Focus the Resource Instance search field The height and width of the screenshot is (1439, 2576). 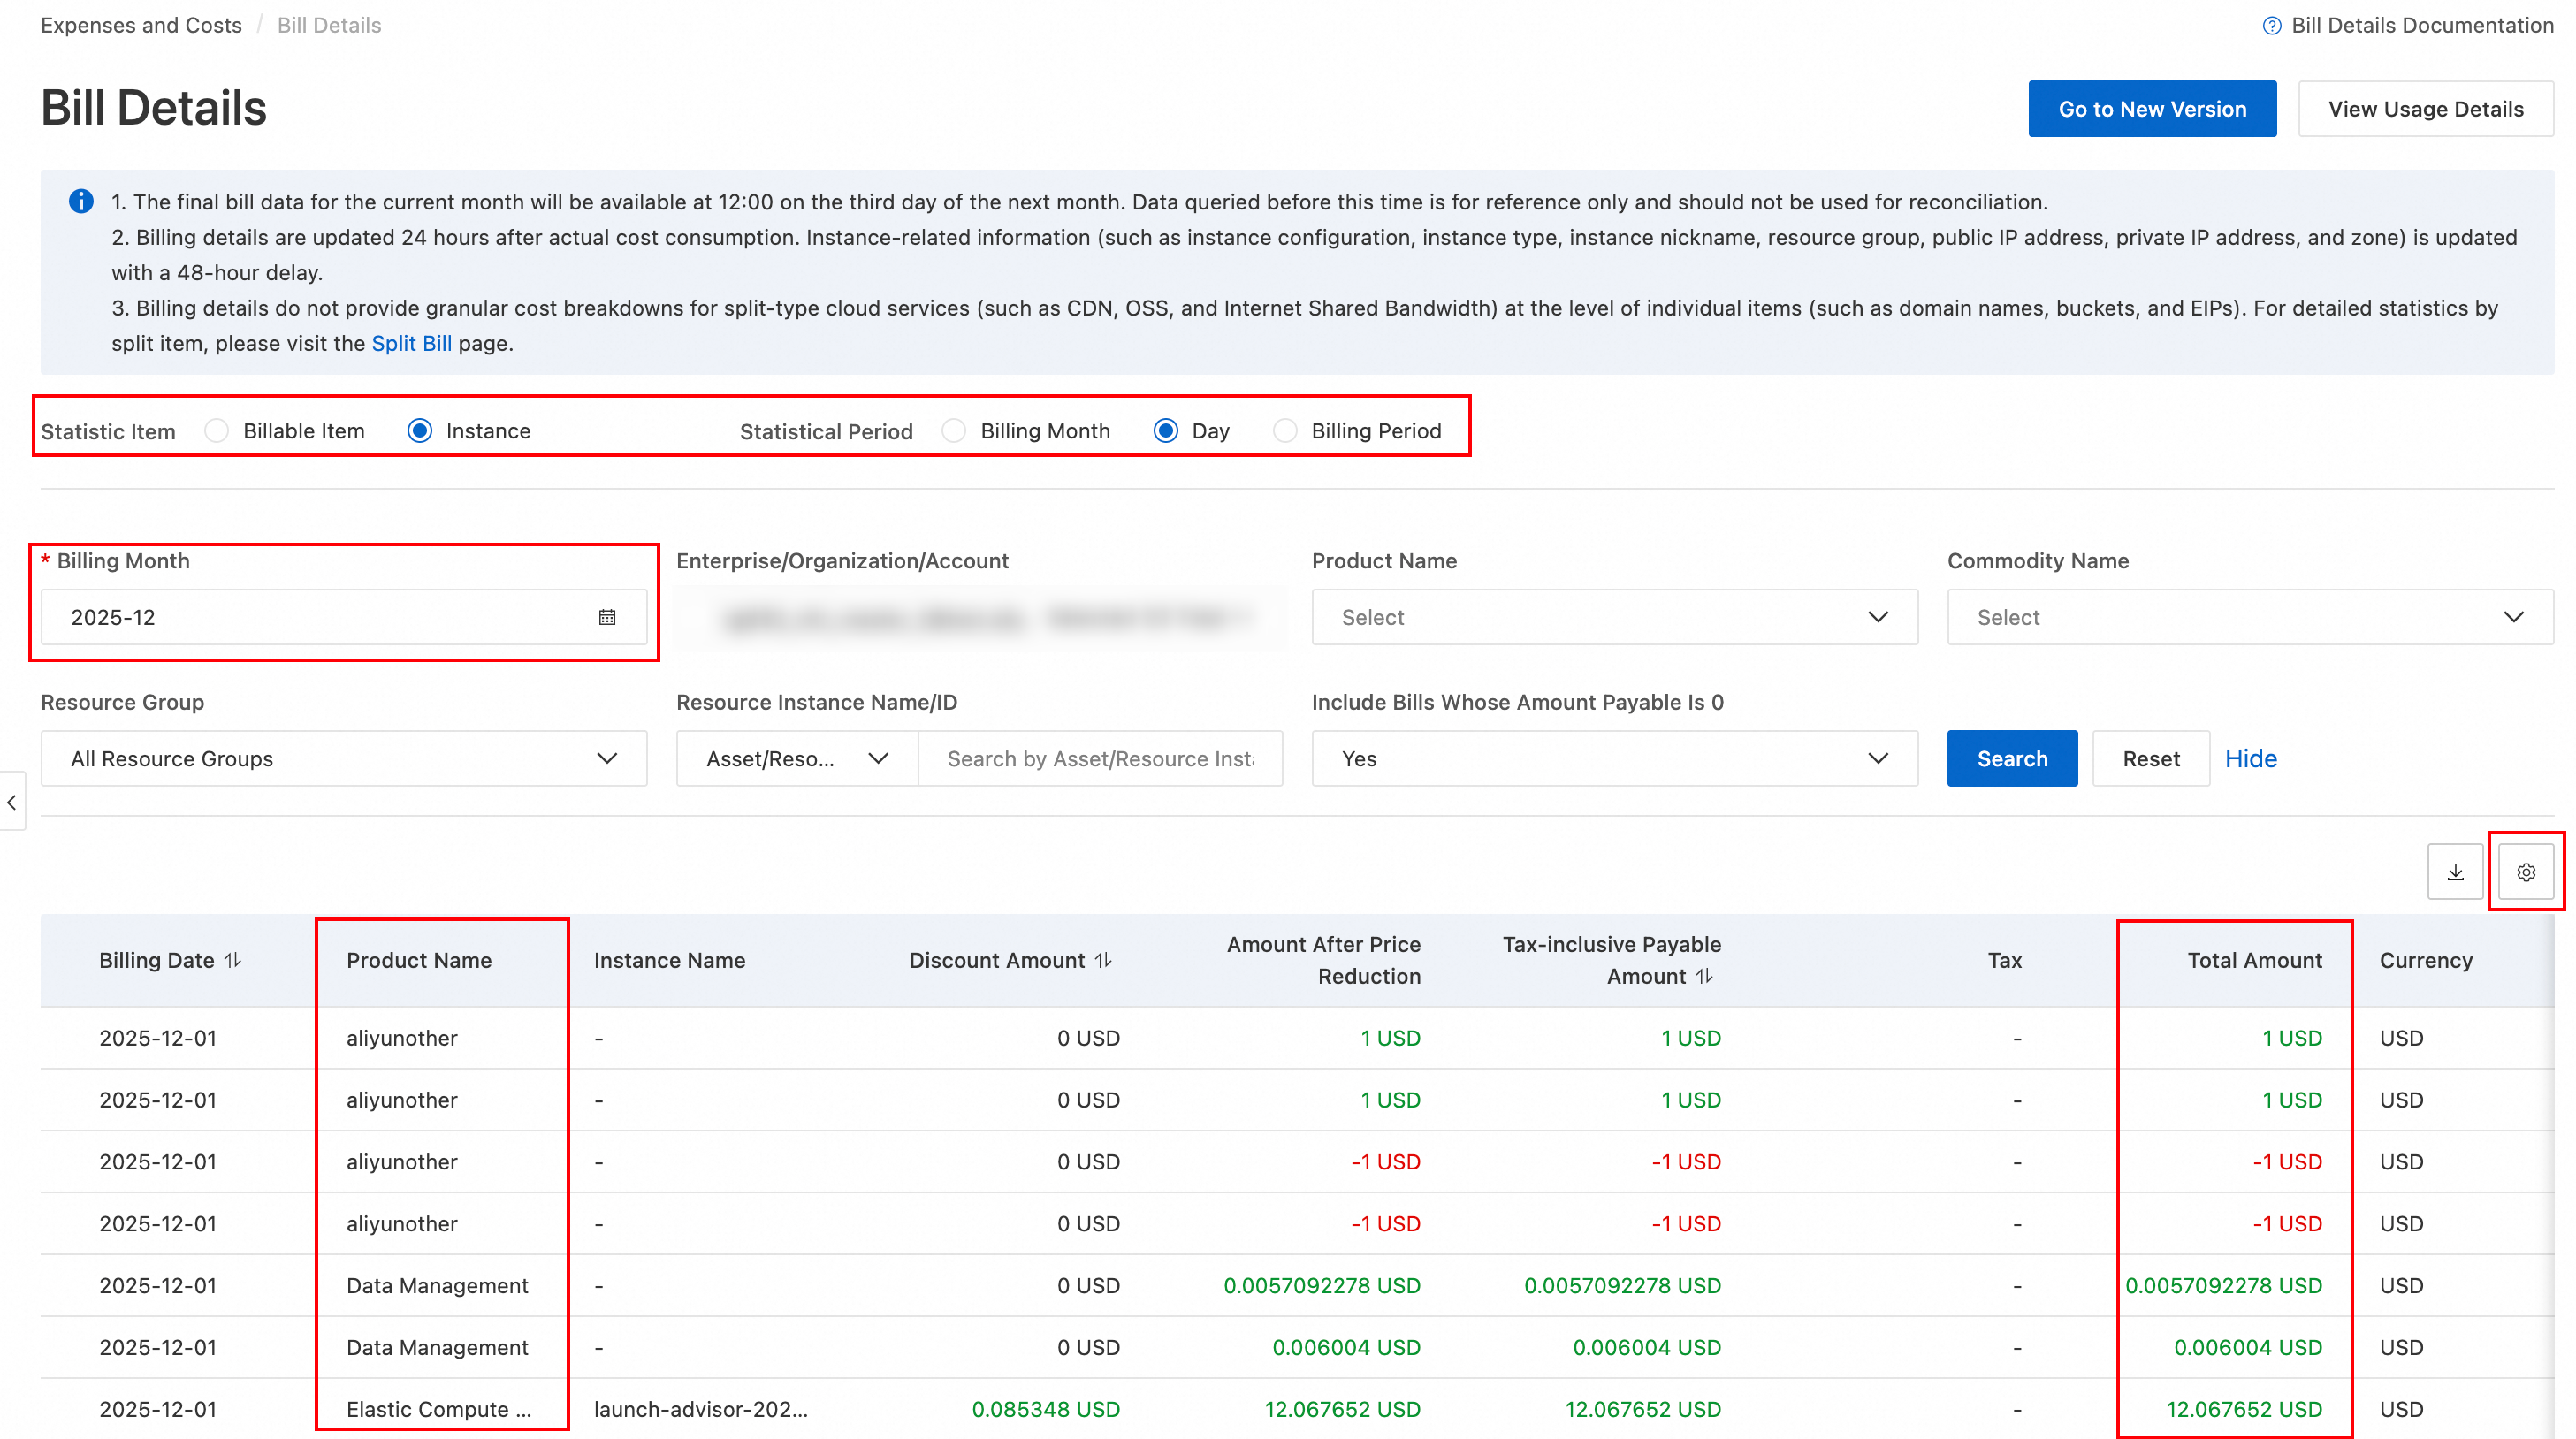click(1099, 758)
